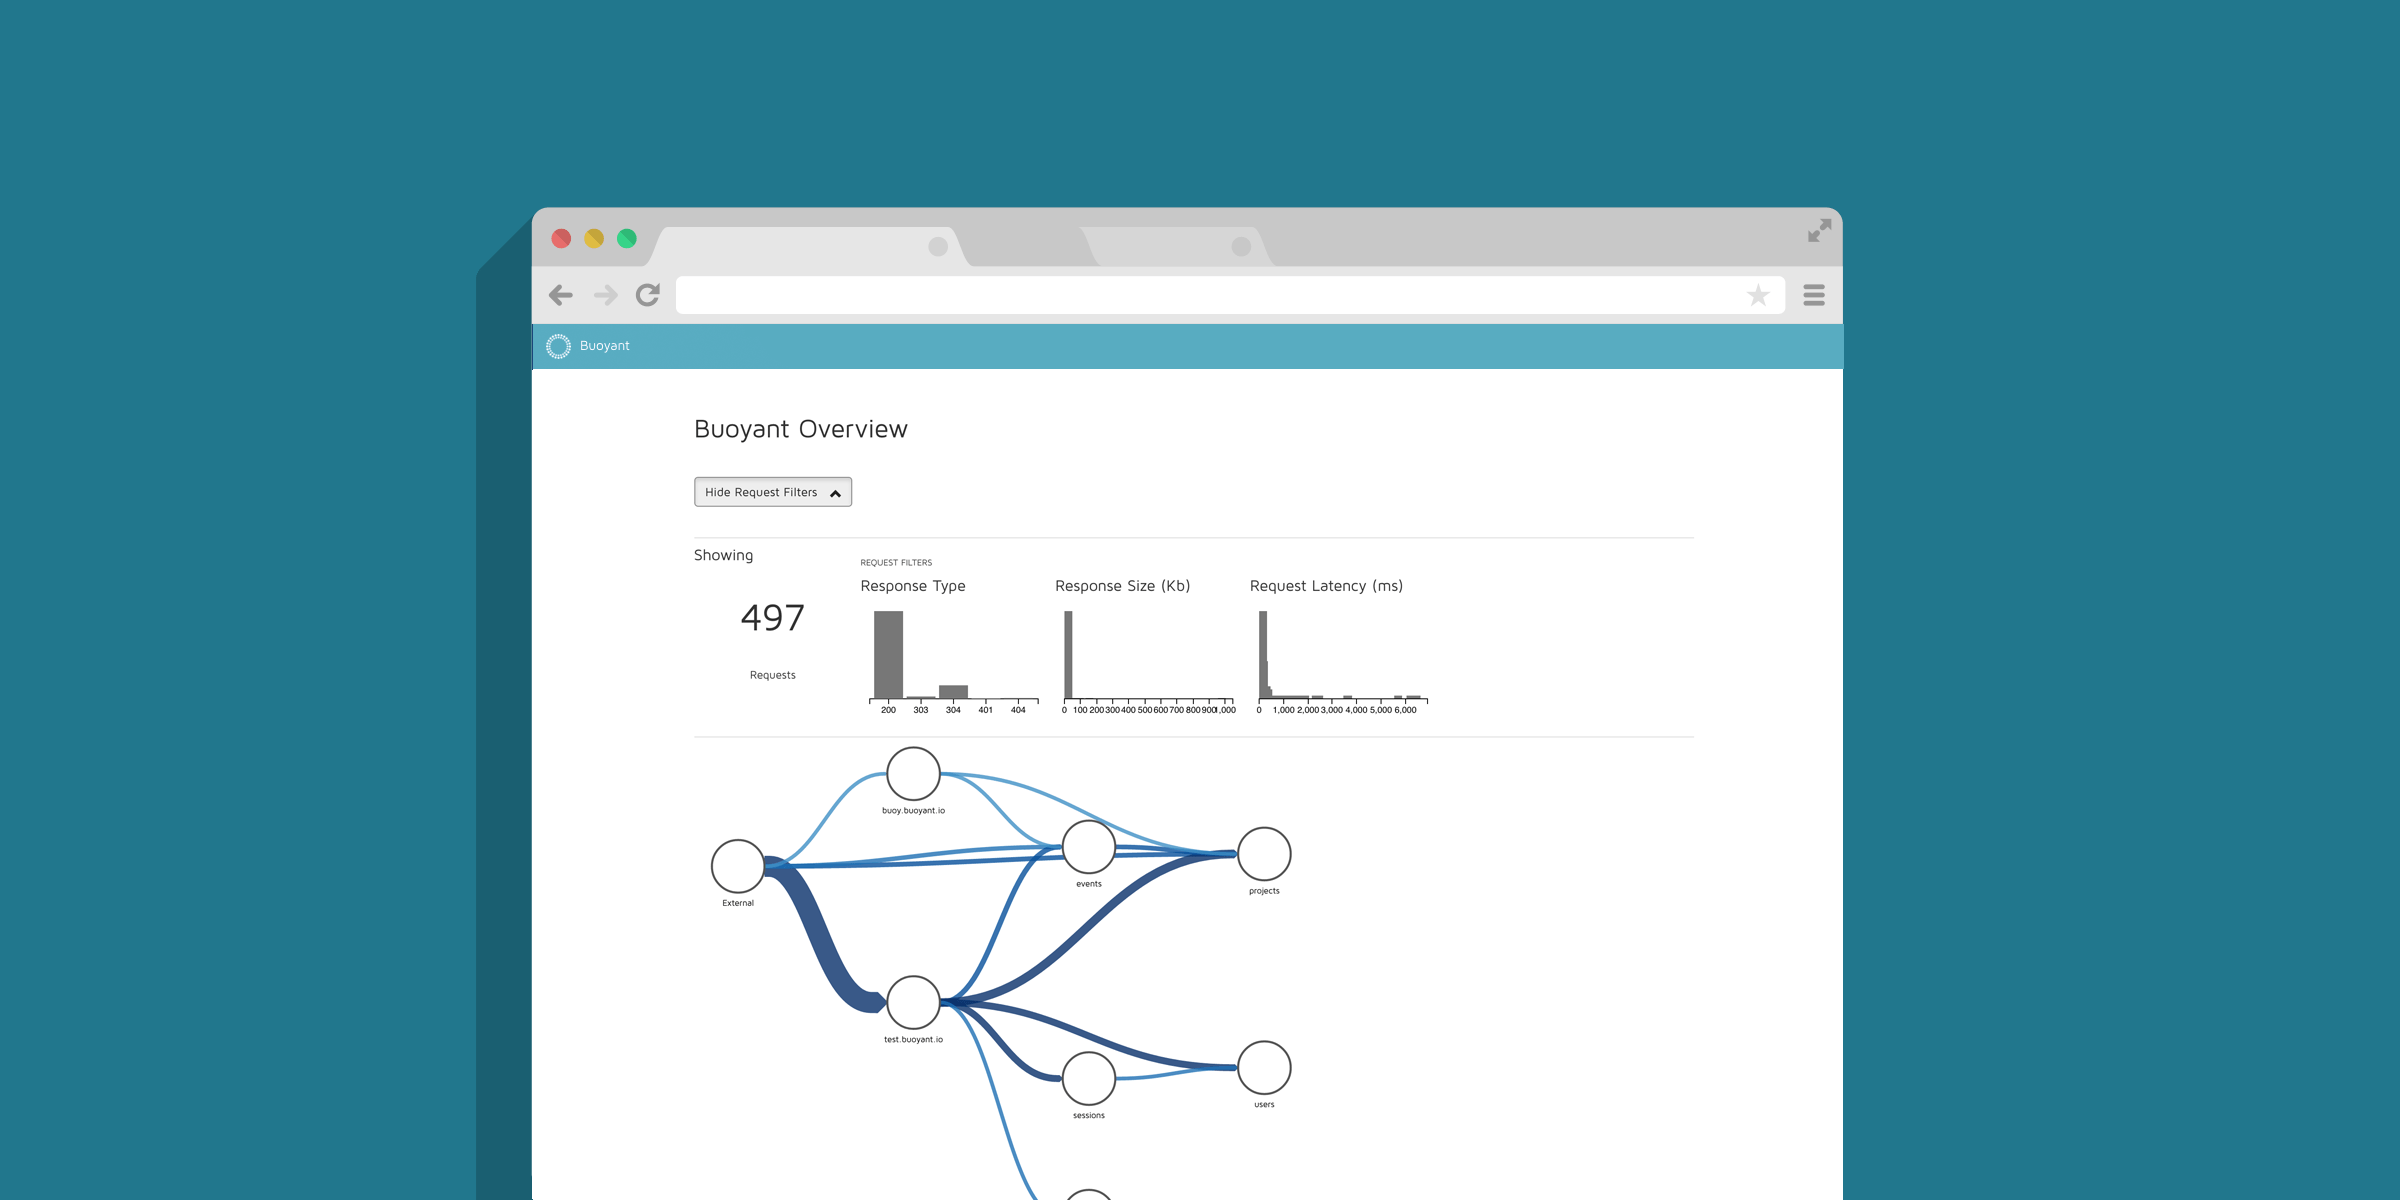Click the browser forward arrow
2400x1200 pixels.
605,295
